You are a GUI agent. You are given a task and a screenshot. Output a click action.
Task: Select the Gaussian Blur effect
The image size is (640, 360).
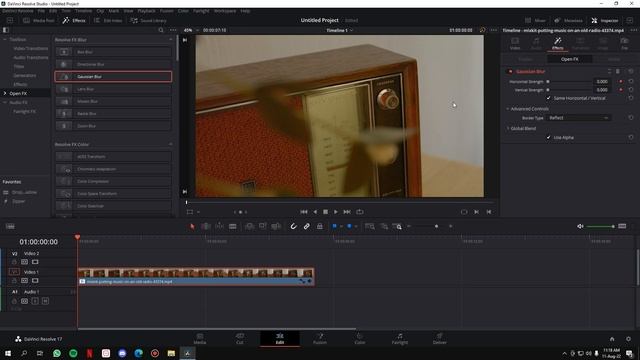pos(113,76)
